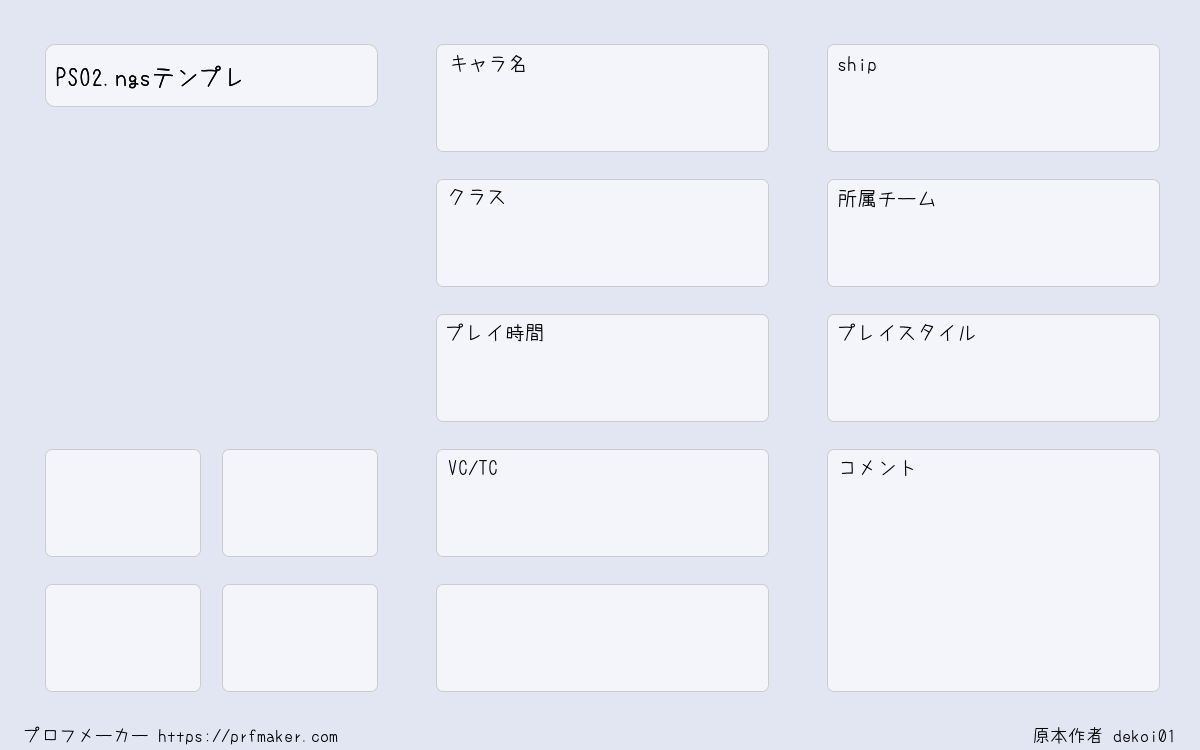Open the https://prfmaker.com link
This screenshot has height=750, width=1200.
[x=248, y=737]
